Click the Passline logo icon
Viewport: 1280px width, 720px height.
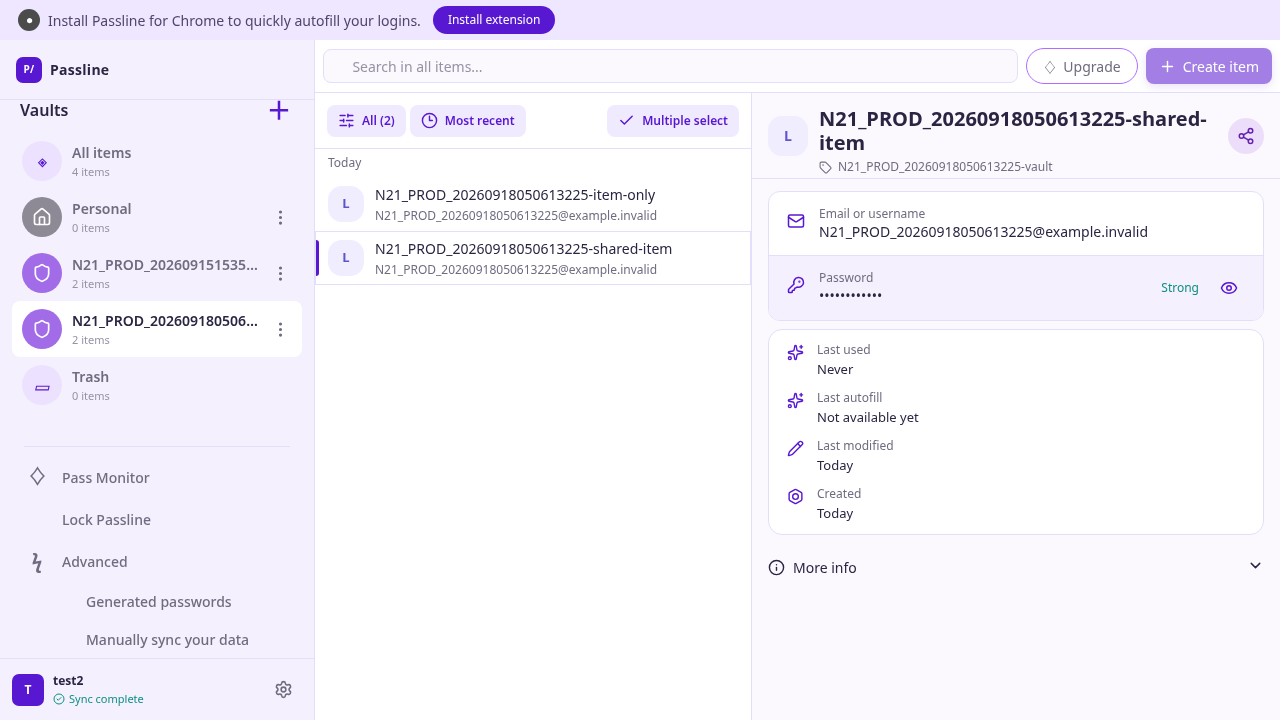(29, 69)
